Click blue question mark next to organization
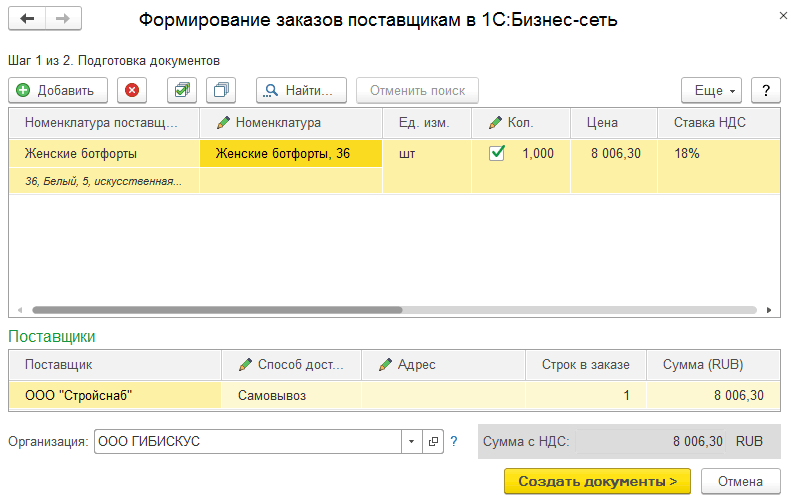 454,441
